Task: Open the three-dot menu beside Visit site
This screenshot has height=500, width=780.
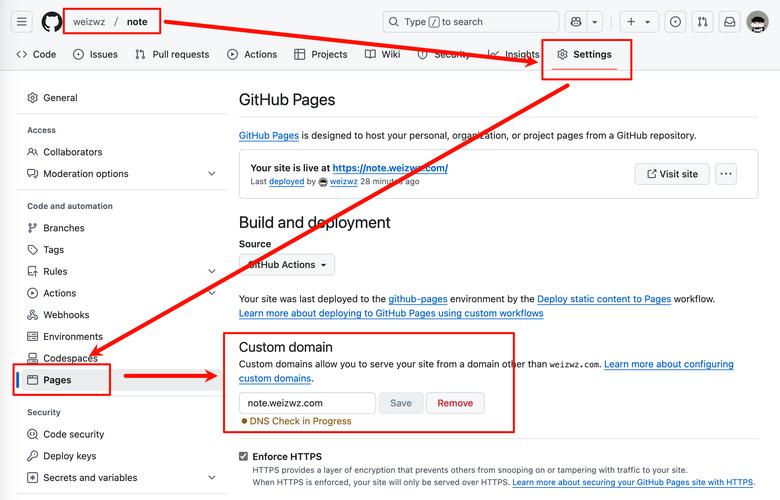Action: coord(726,174)
